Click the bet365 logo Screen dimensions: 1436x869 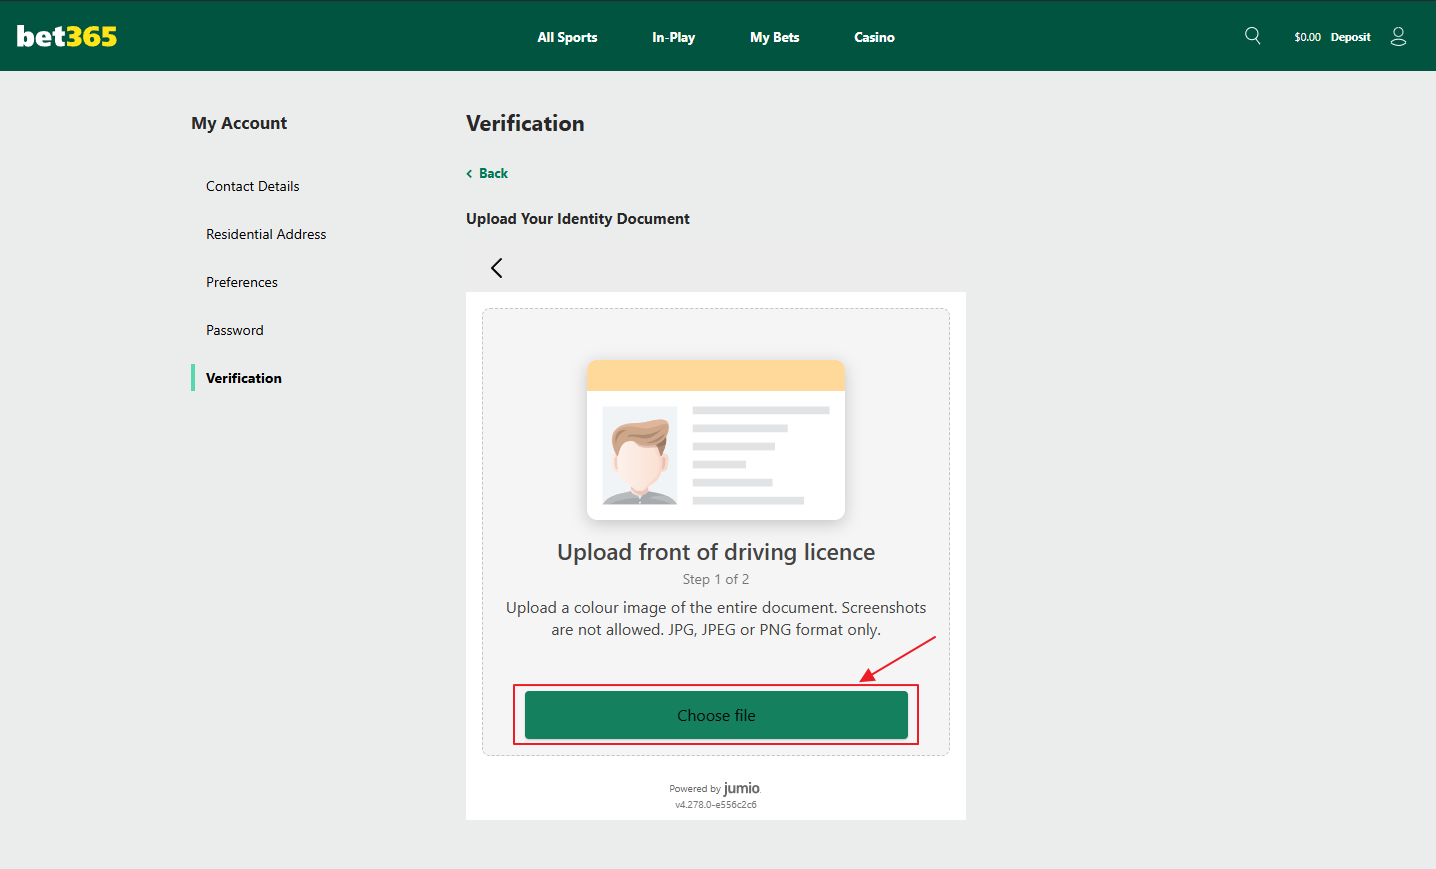pyautogui.click(x=67, y=36)
